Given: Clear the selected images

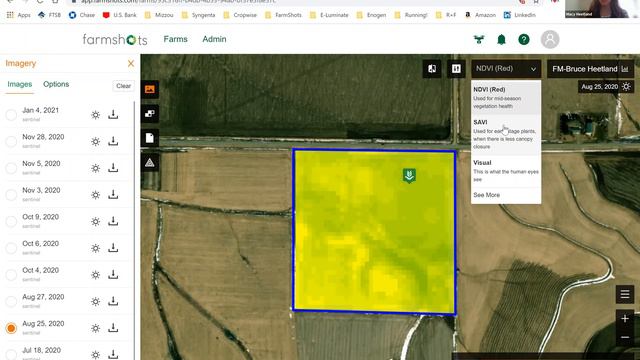Looking at the screenshot, I should click(x=123, y=86).
